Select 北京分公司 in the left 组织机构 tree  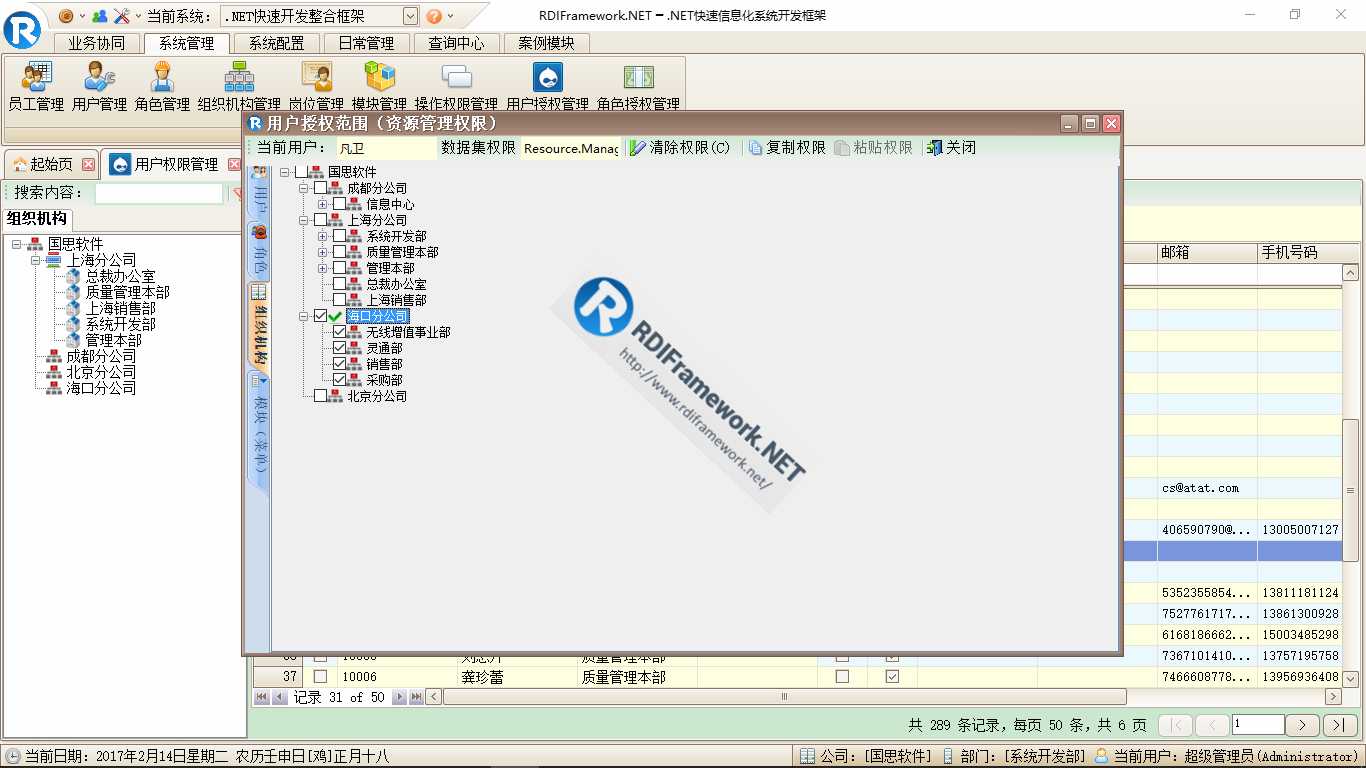tap(100, 372)
